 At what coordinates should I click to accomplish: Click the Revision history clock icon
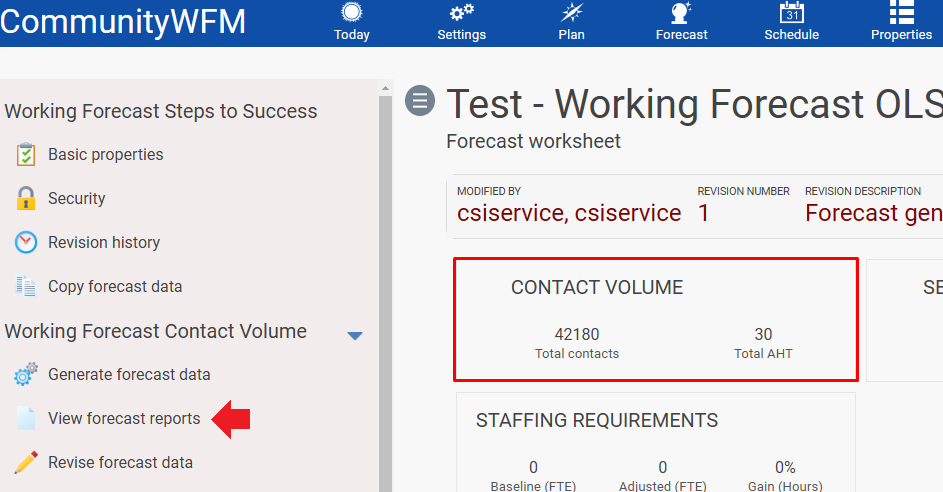[x=26, y=242]
